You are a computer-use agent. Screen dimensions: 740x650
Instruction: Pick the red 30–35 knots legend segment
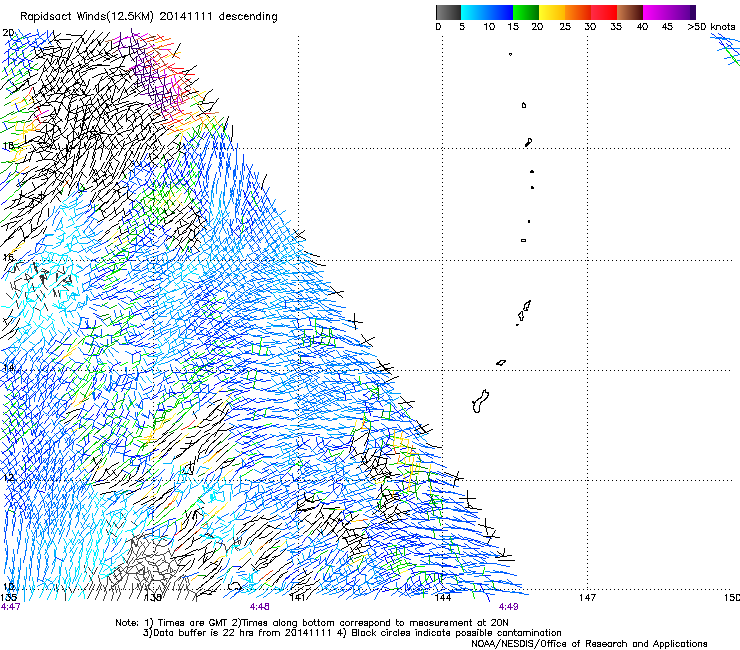tap(604, 12)
